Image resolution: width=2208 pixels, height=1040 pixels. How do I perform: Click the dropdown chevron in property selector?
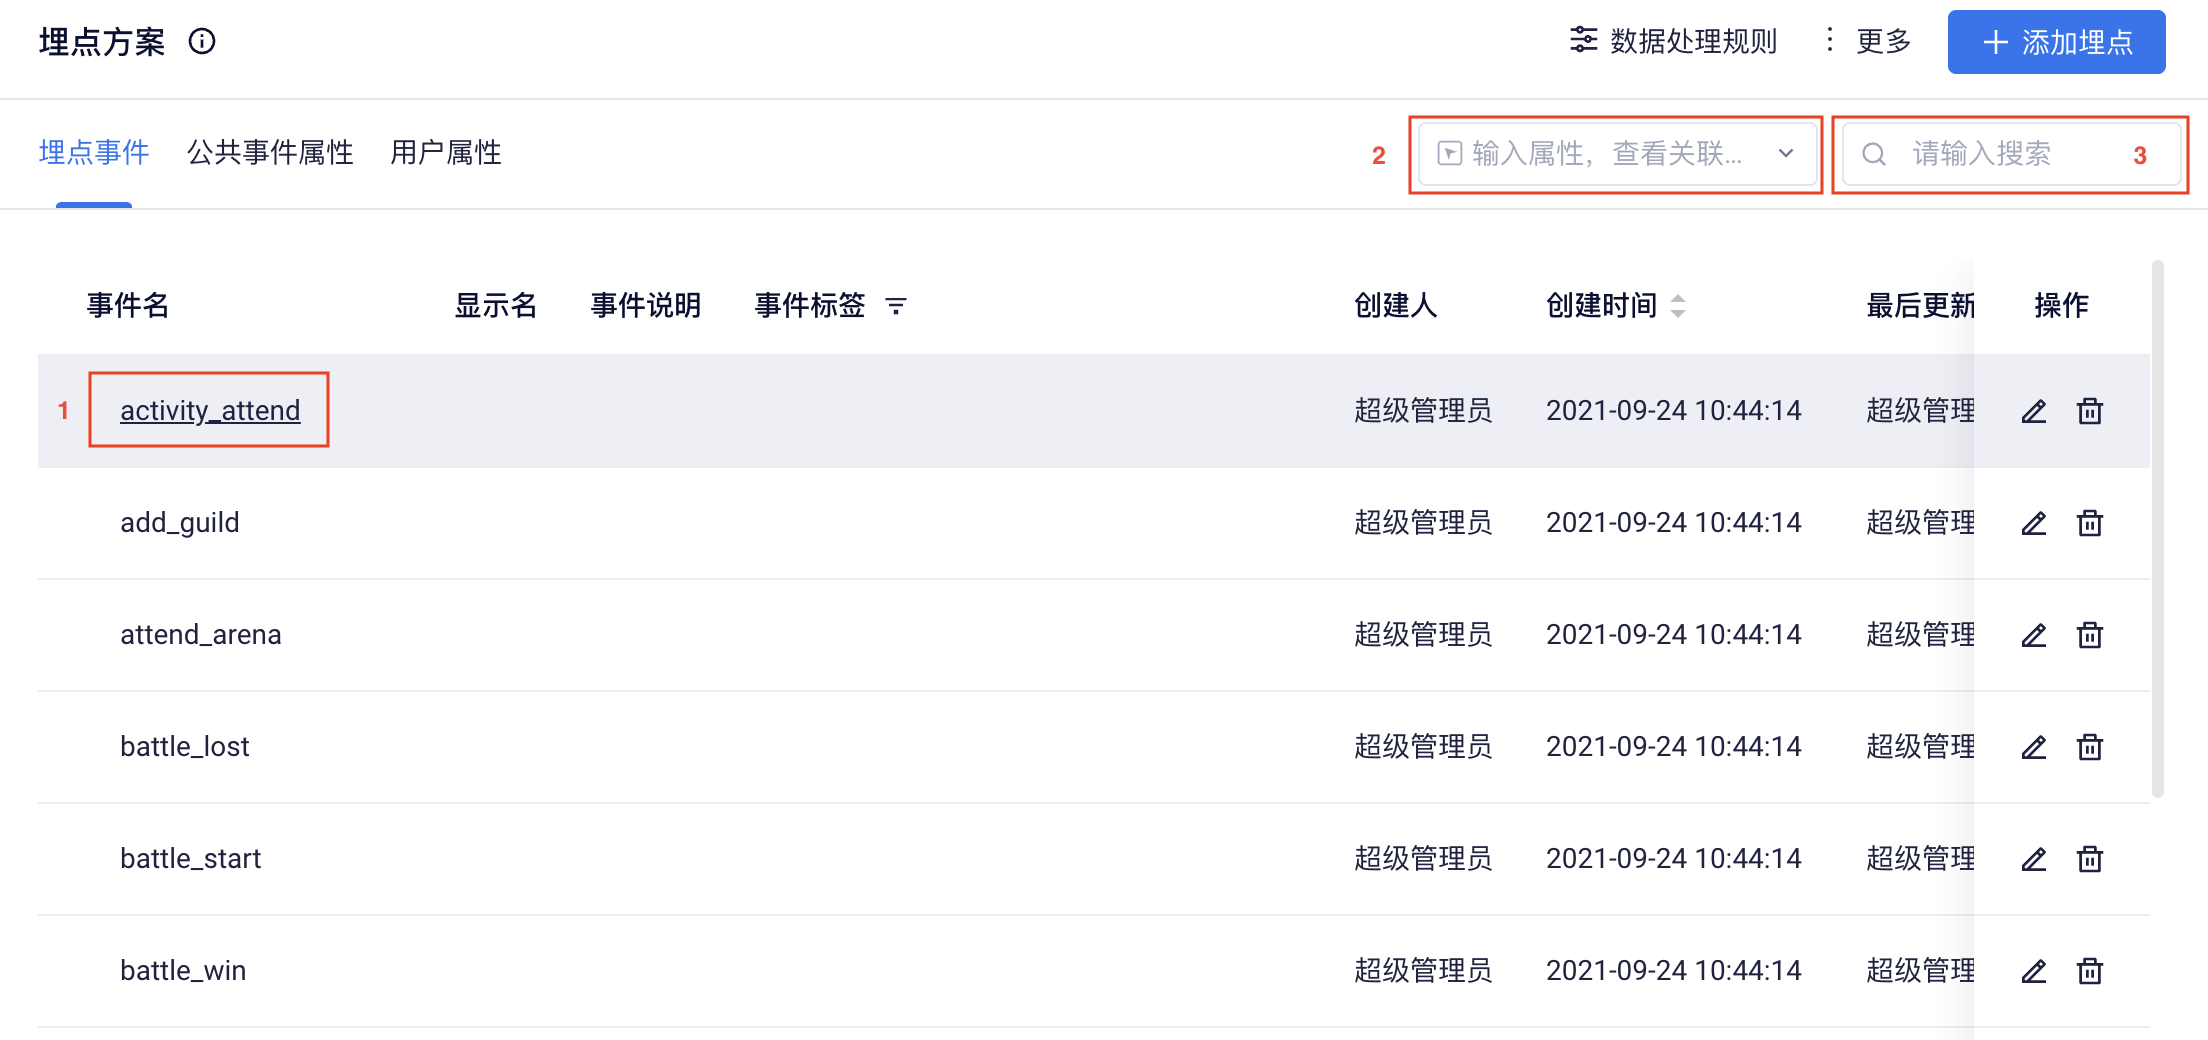tap(1786, 154)
